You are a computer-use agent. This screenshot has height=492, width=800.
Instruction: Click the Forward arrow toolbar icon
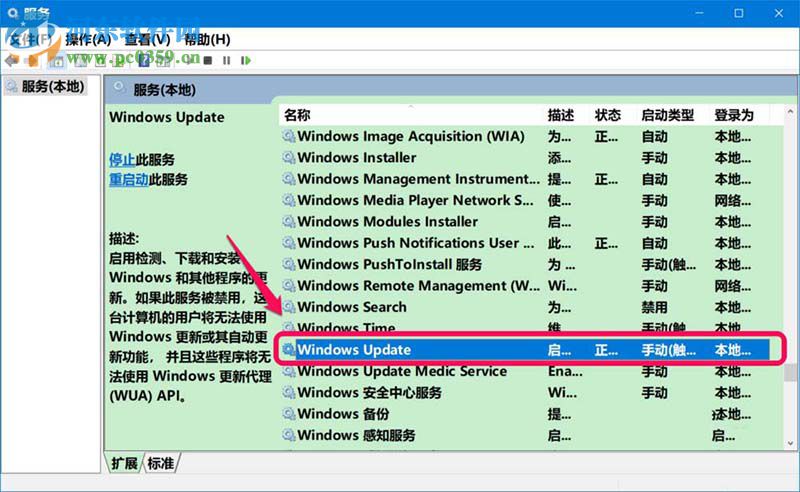(33, 61)
